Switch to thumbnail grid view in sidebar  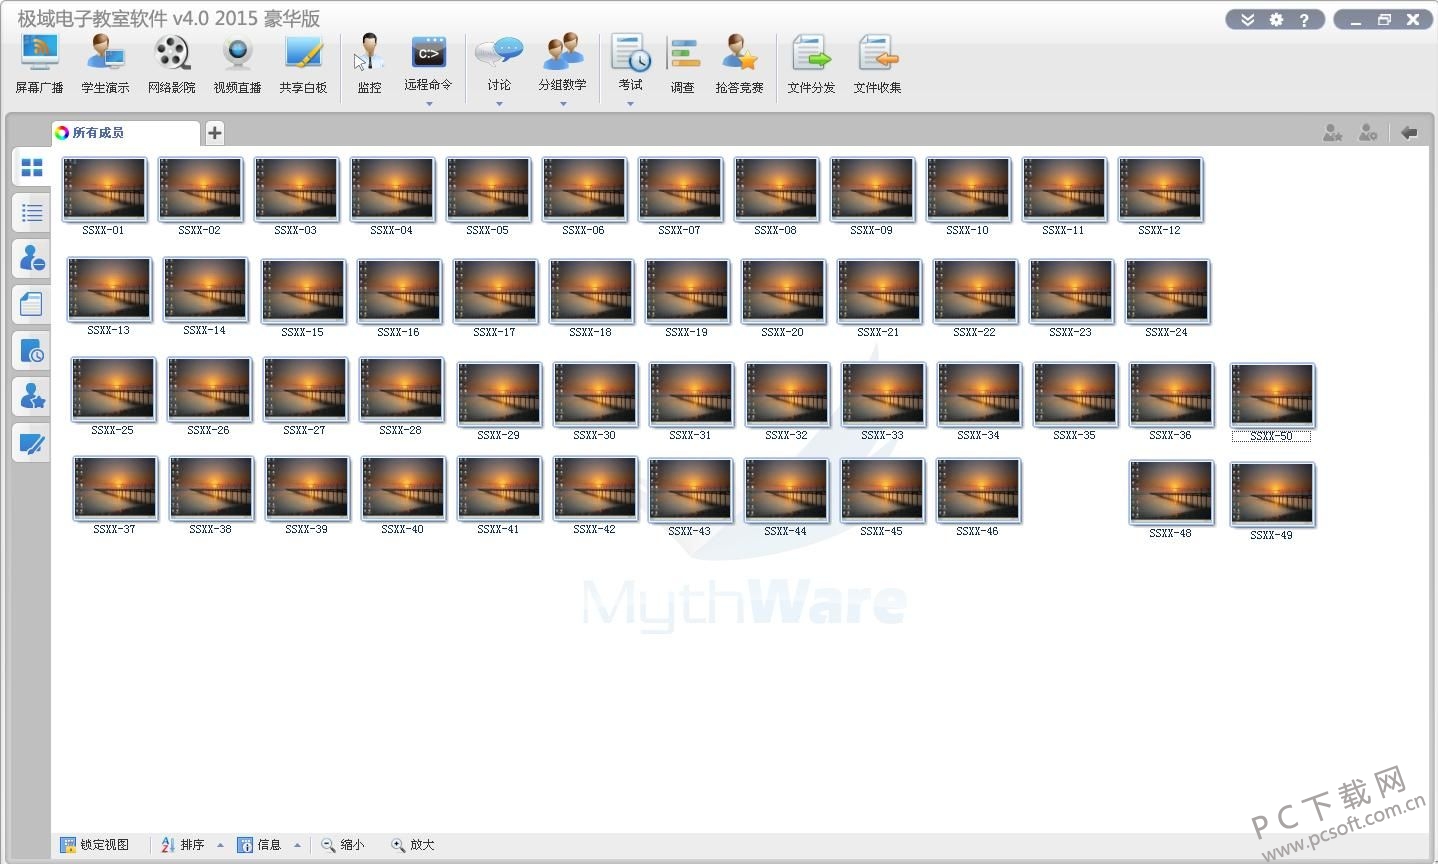click(x=32, y=167)
